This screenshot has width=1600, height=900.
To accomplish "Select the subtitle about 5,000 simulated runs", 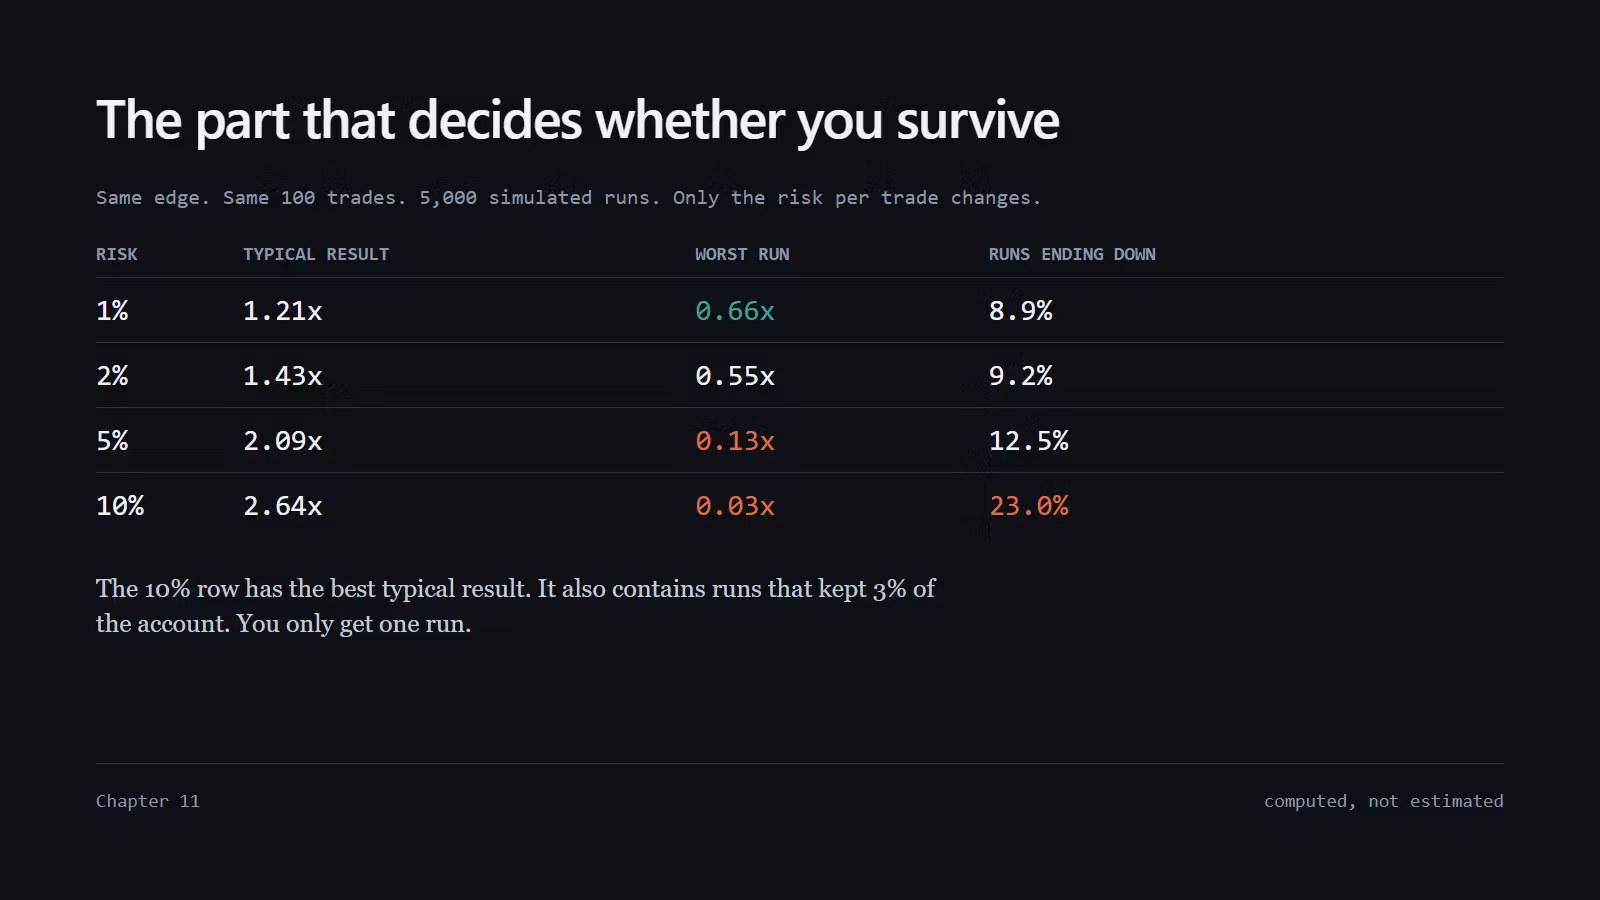I will tap(568, 198).
